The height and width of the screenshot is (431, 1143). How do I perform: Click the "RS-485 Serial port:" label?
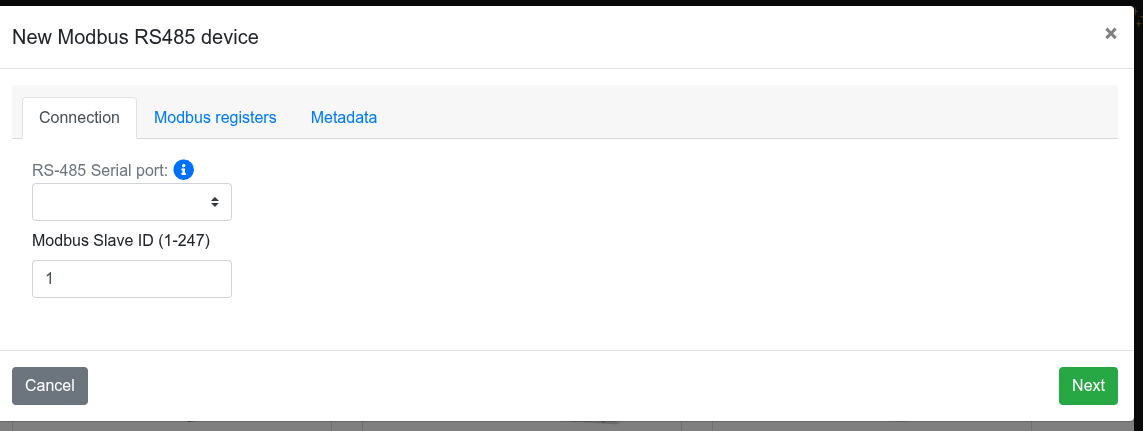coord(100,170)
